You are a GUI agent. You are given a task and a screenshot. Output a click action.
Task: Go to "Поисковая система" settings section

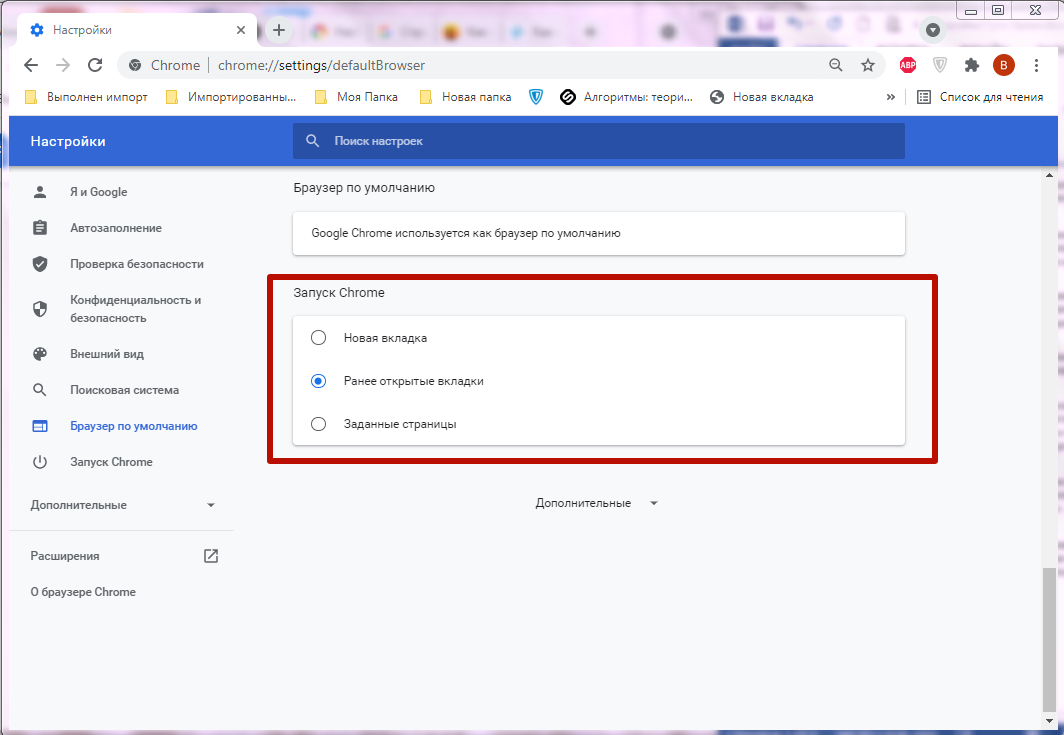click(124, 390)
